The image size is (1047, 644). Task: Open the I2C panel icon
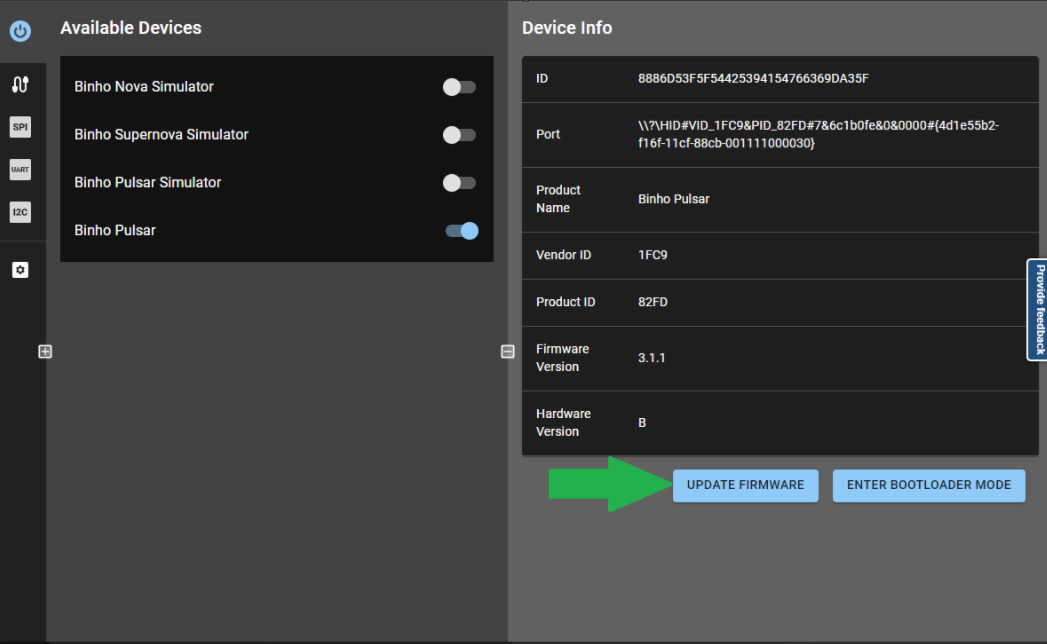click(20, 212)
